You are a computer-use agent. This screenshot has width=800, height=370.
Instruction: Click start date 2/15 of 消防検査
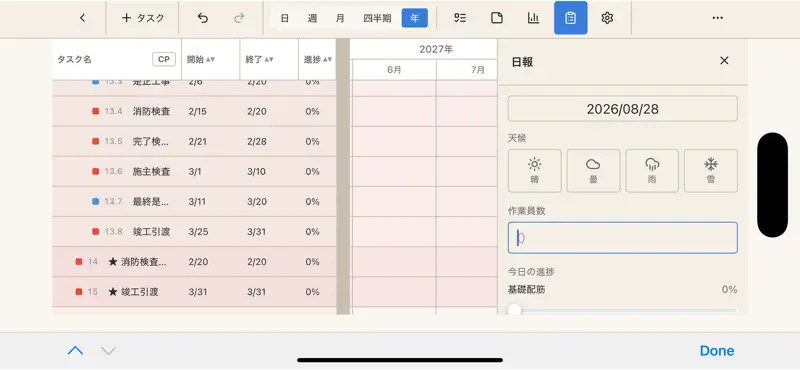point(197,111)
